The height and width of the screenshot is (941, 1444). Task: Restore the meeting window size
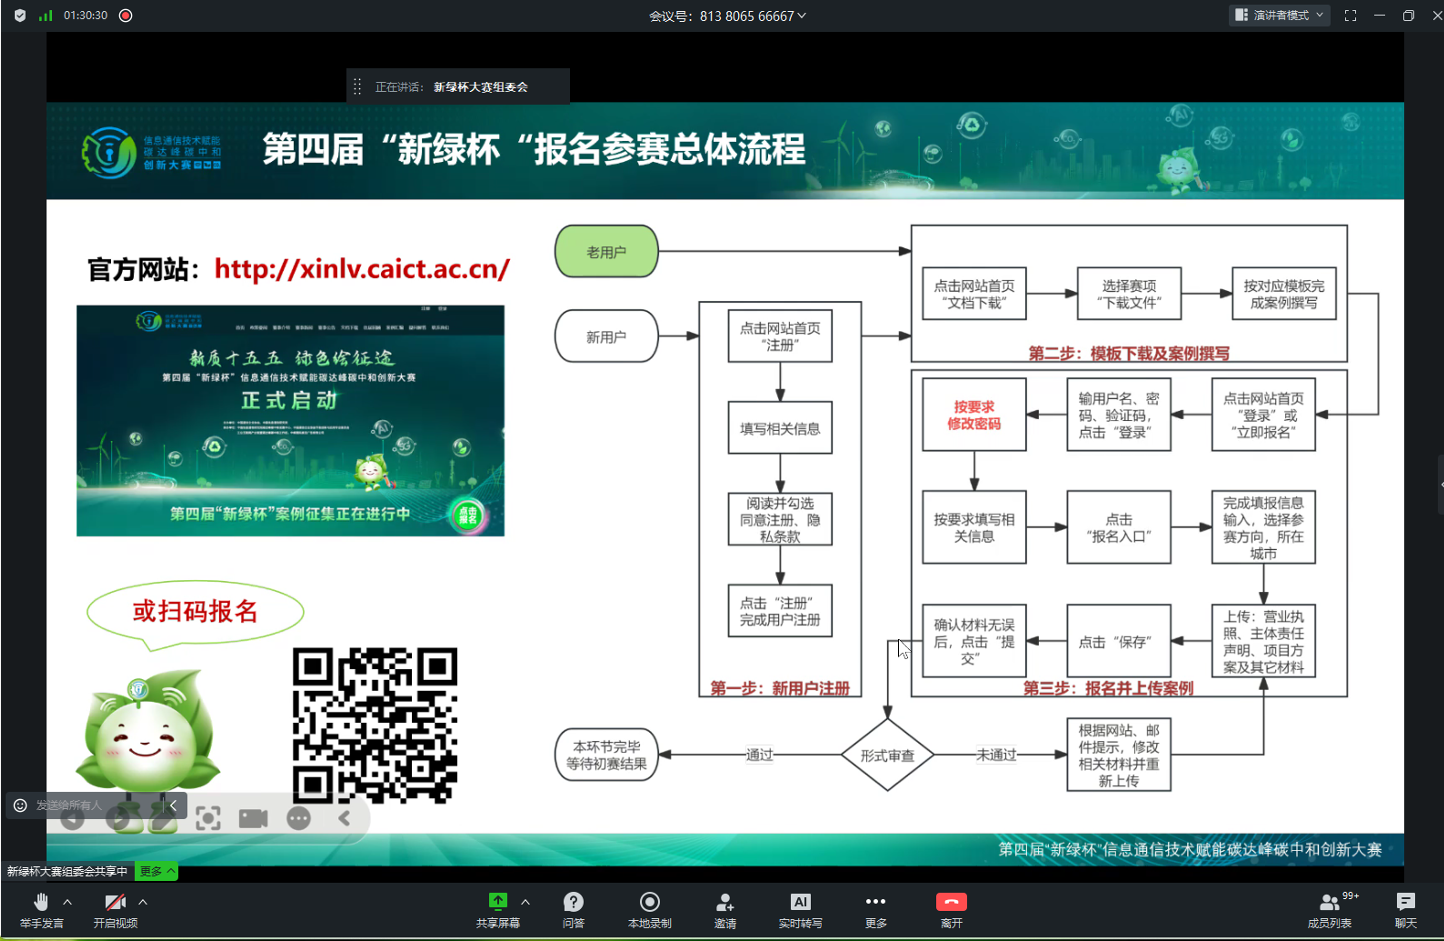[x=1408, y=15]
